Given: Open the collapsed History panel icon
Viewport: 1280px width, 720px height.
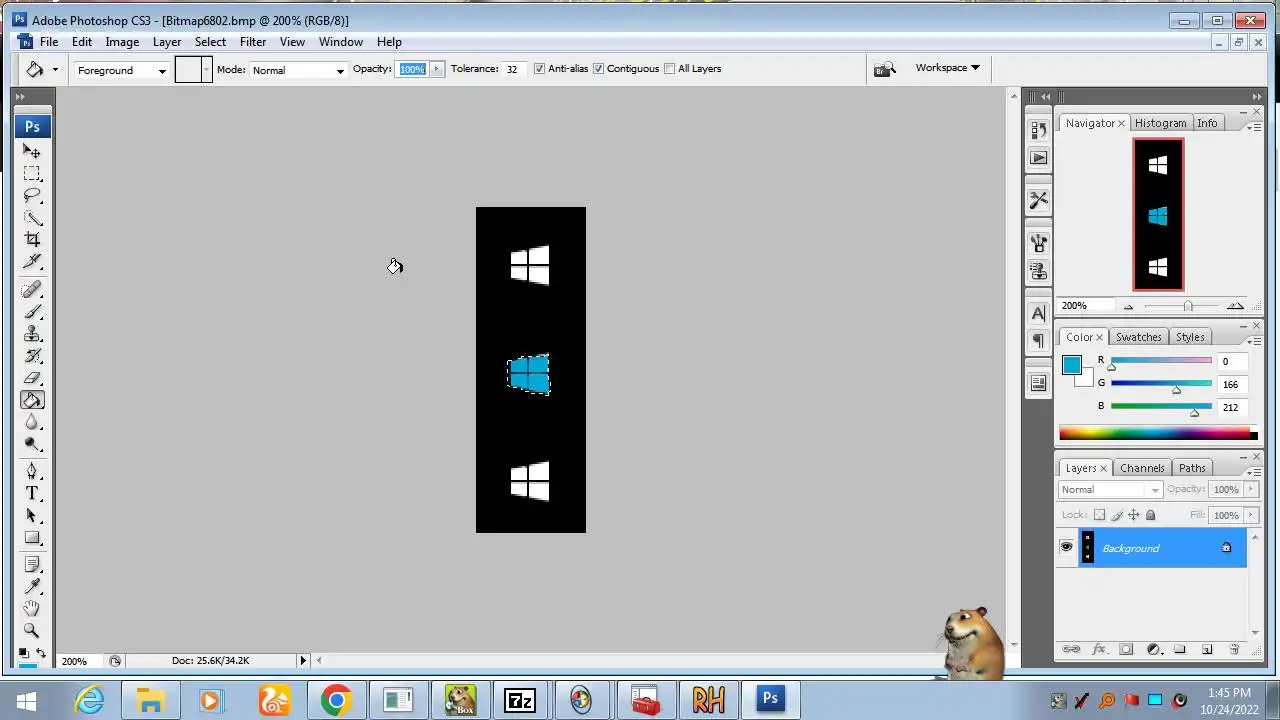Looking at the screenshot, I should click(x=1038, y=129).
